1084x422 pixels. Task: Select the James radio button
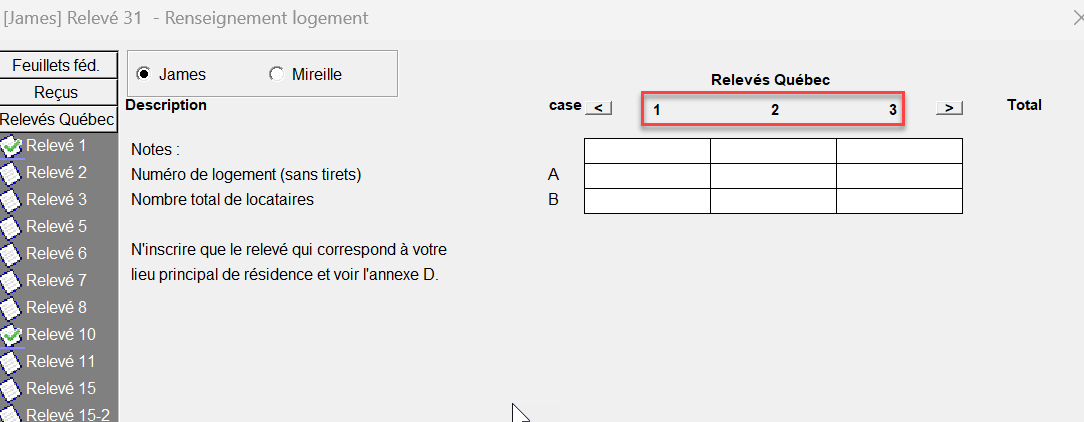143,74
